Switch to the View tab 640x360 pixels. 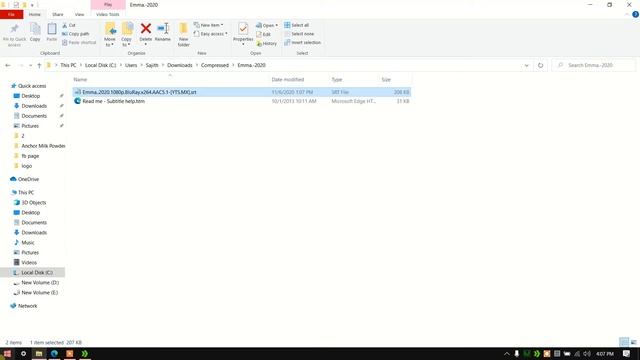pos(79,14)
